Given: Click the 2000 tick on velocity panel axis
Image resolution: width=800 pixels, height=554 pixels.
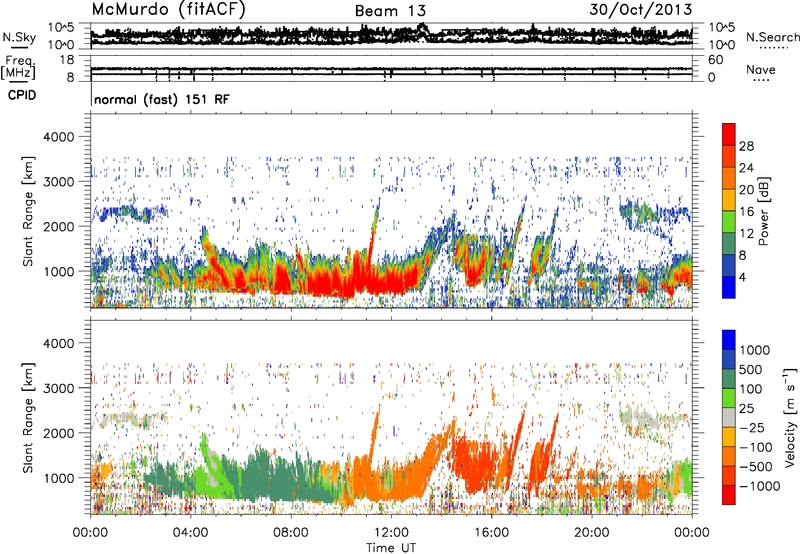Looking at the screenshot, I should pos(59,433).
